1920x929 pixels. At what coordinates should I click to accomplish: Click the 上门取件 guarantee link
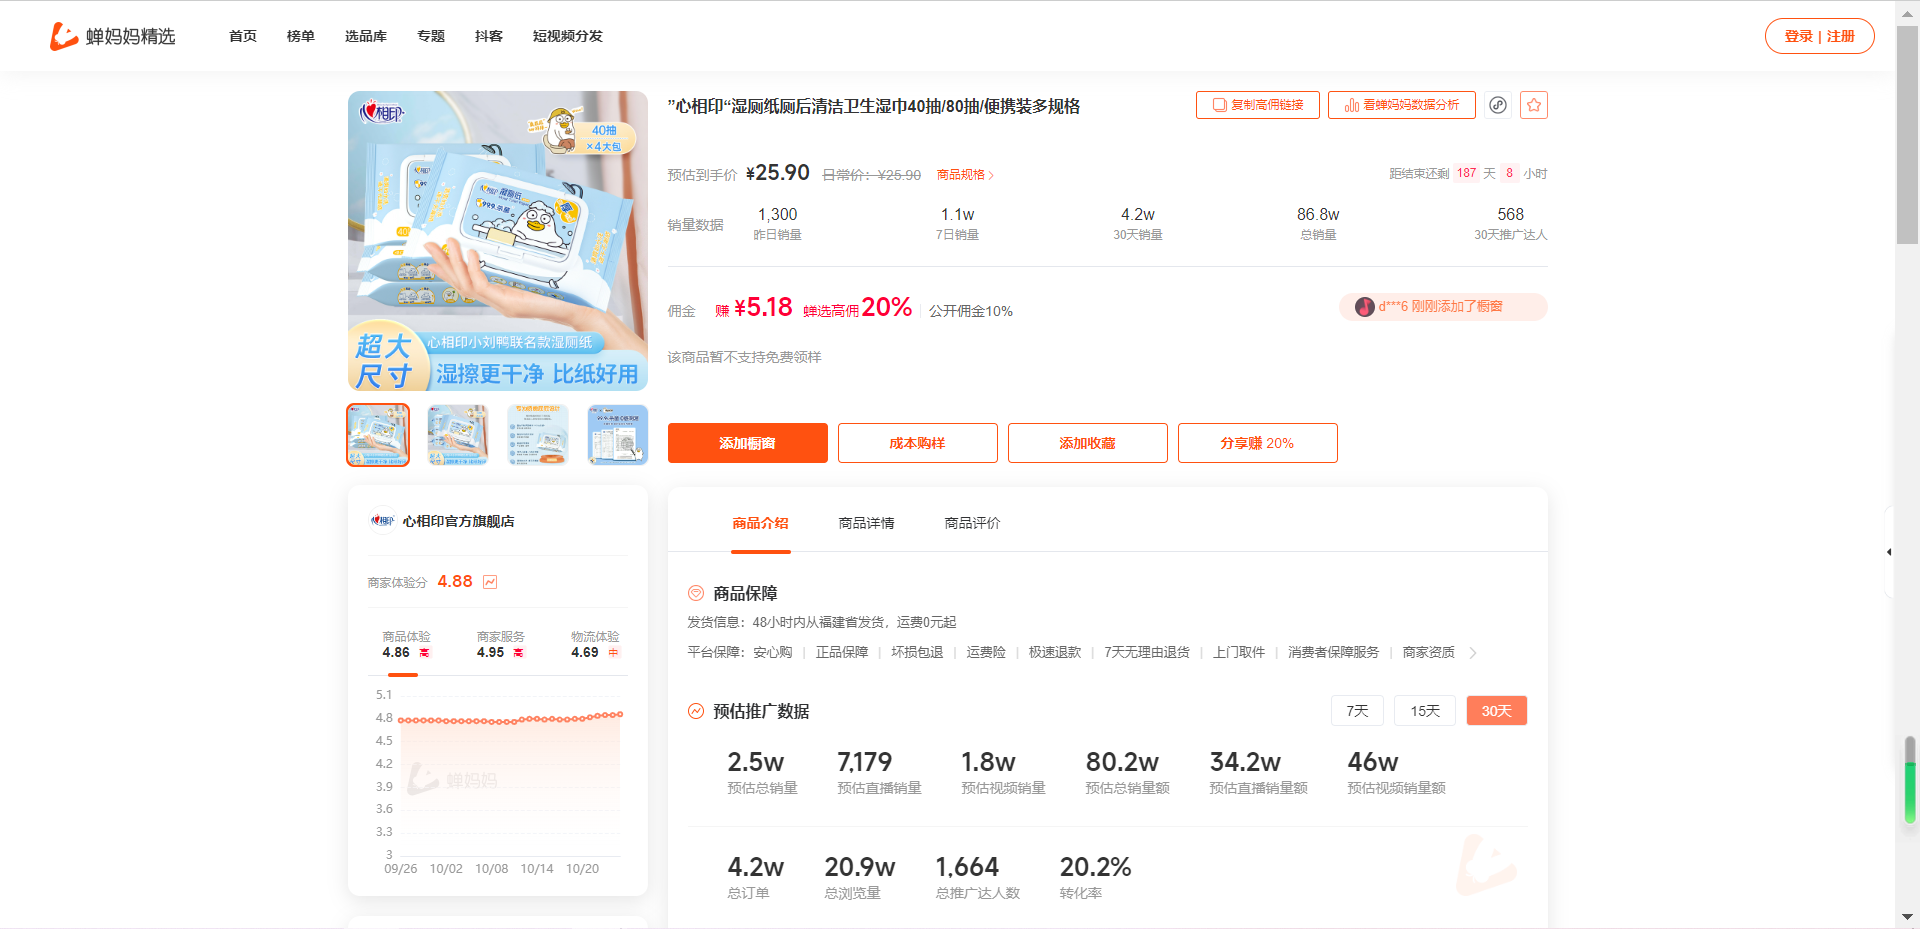pos(1239,652)
